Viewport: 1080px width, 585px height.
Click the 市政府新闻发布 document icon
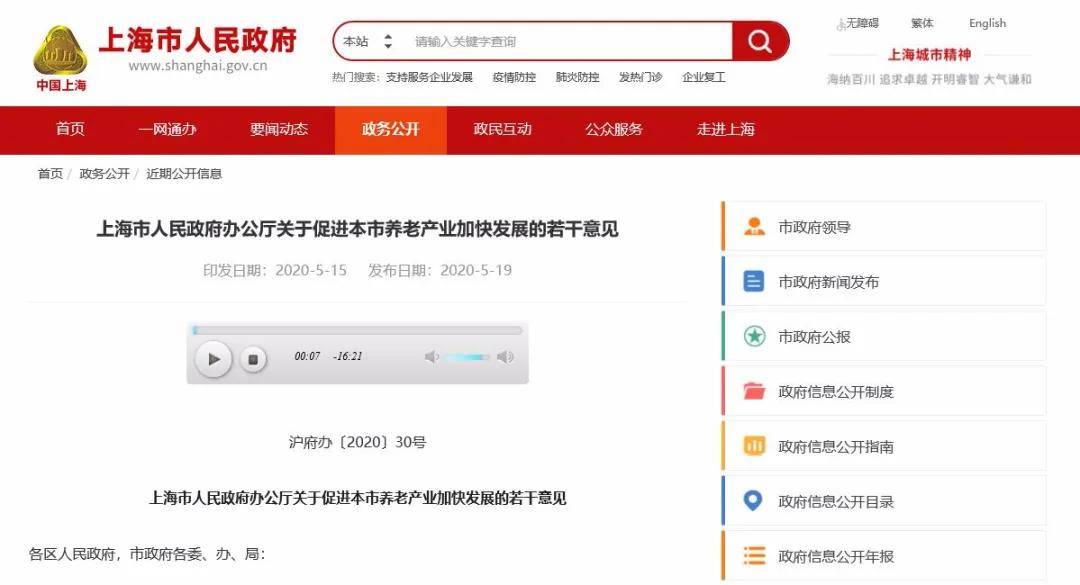754,282
